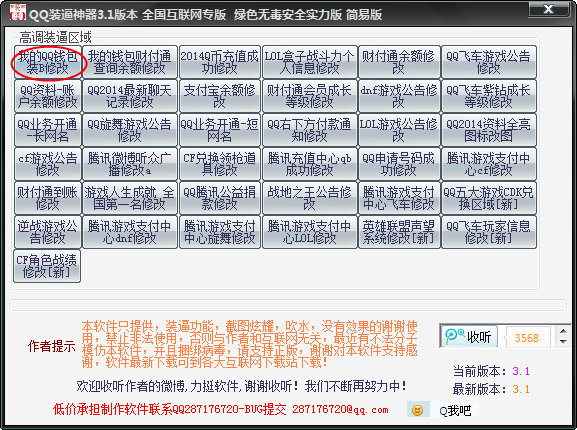Screen dimensions: 577x430
Task: Select 2014Q币充值成功修改 button
Action: [x=220, y=62]
